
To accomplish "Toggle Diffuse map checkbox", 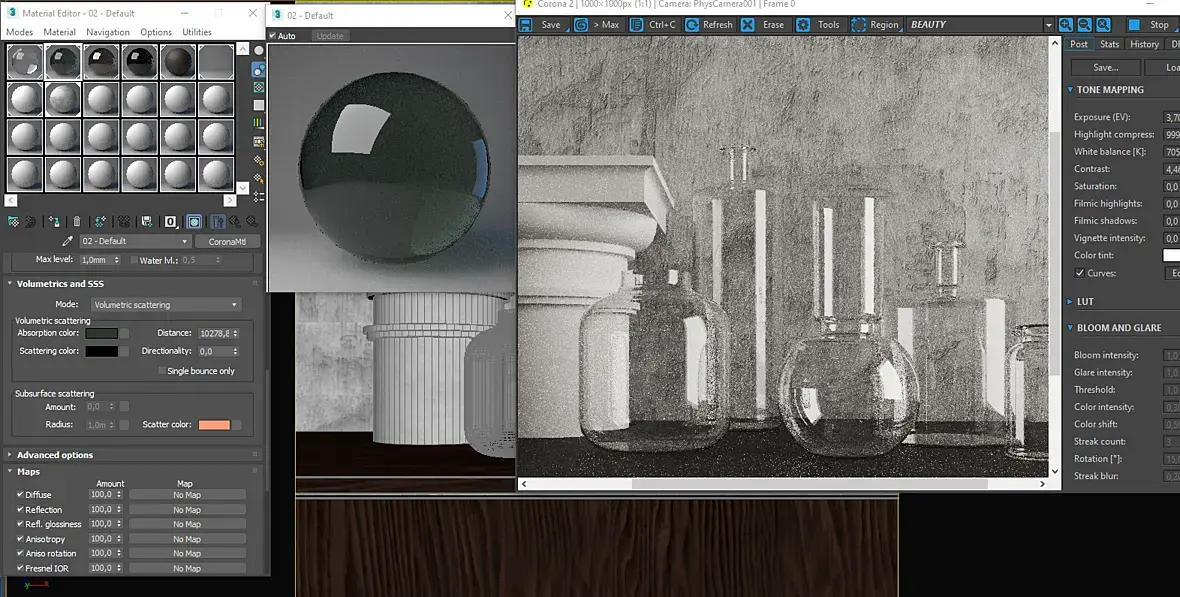I will point(20,495).
